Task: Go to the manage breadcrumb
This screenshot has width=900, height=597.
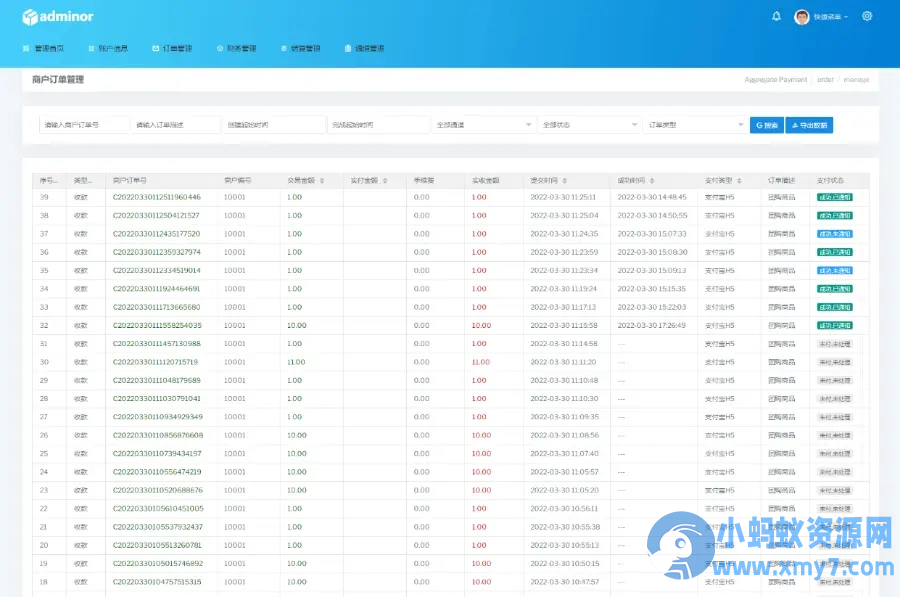Action: click(856, 80)
